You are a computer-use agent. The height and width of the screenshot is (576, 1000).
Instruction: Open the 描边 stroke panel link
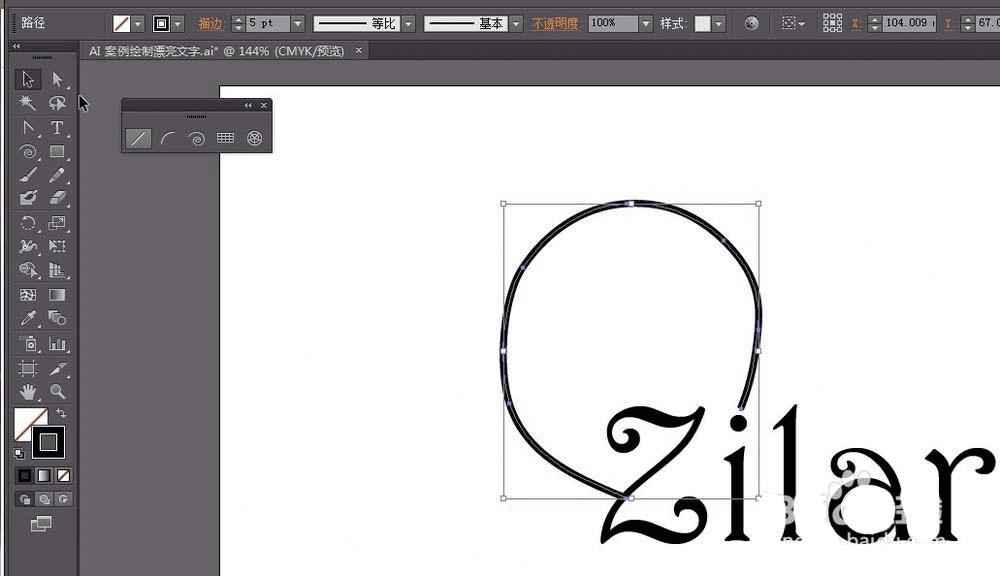[x=210, y=24]
